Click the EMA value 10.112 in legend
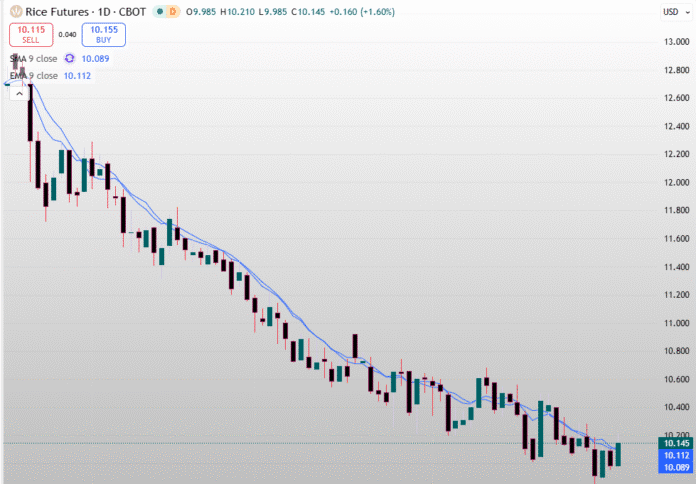The width and height of the screenshot is (696, 484). 78,75
